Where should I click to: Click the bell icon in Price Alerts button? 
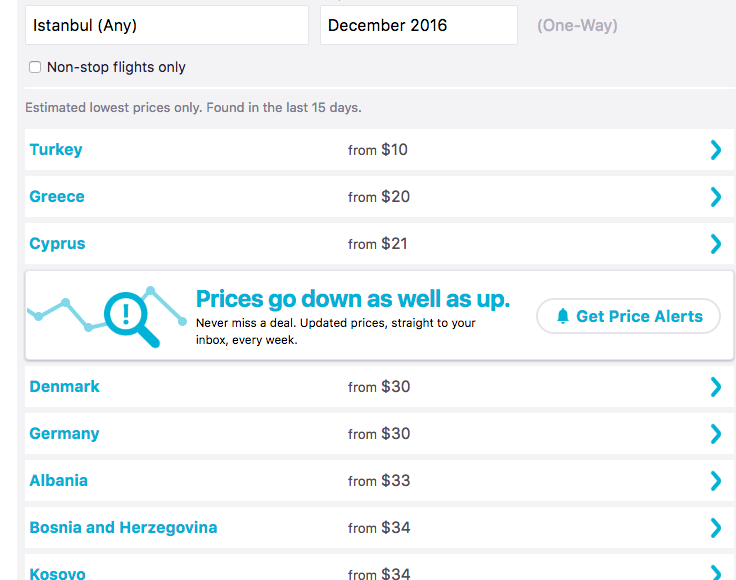563,316
